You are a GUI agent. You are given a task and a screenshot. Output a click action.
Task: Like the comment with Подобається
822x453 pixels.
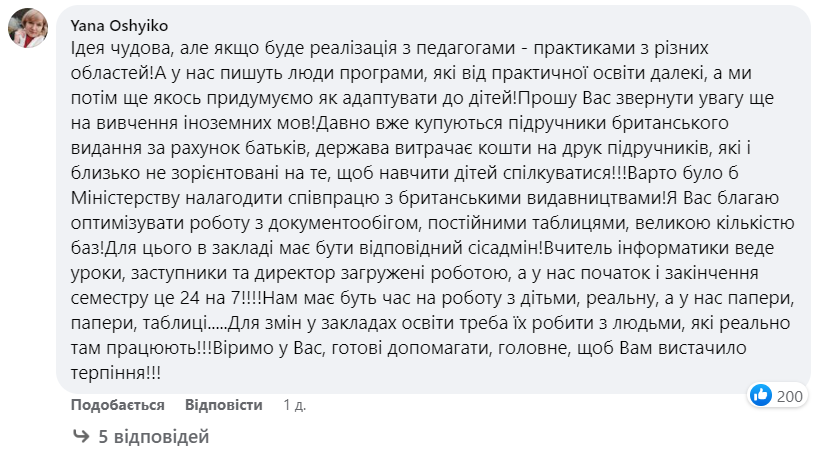(x=118, y=405)
